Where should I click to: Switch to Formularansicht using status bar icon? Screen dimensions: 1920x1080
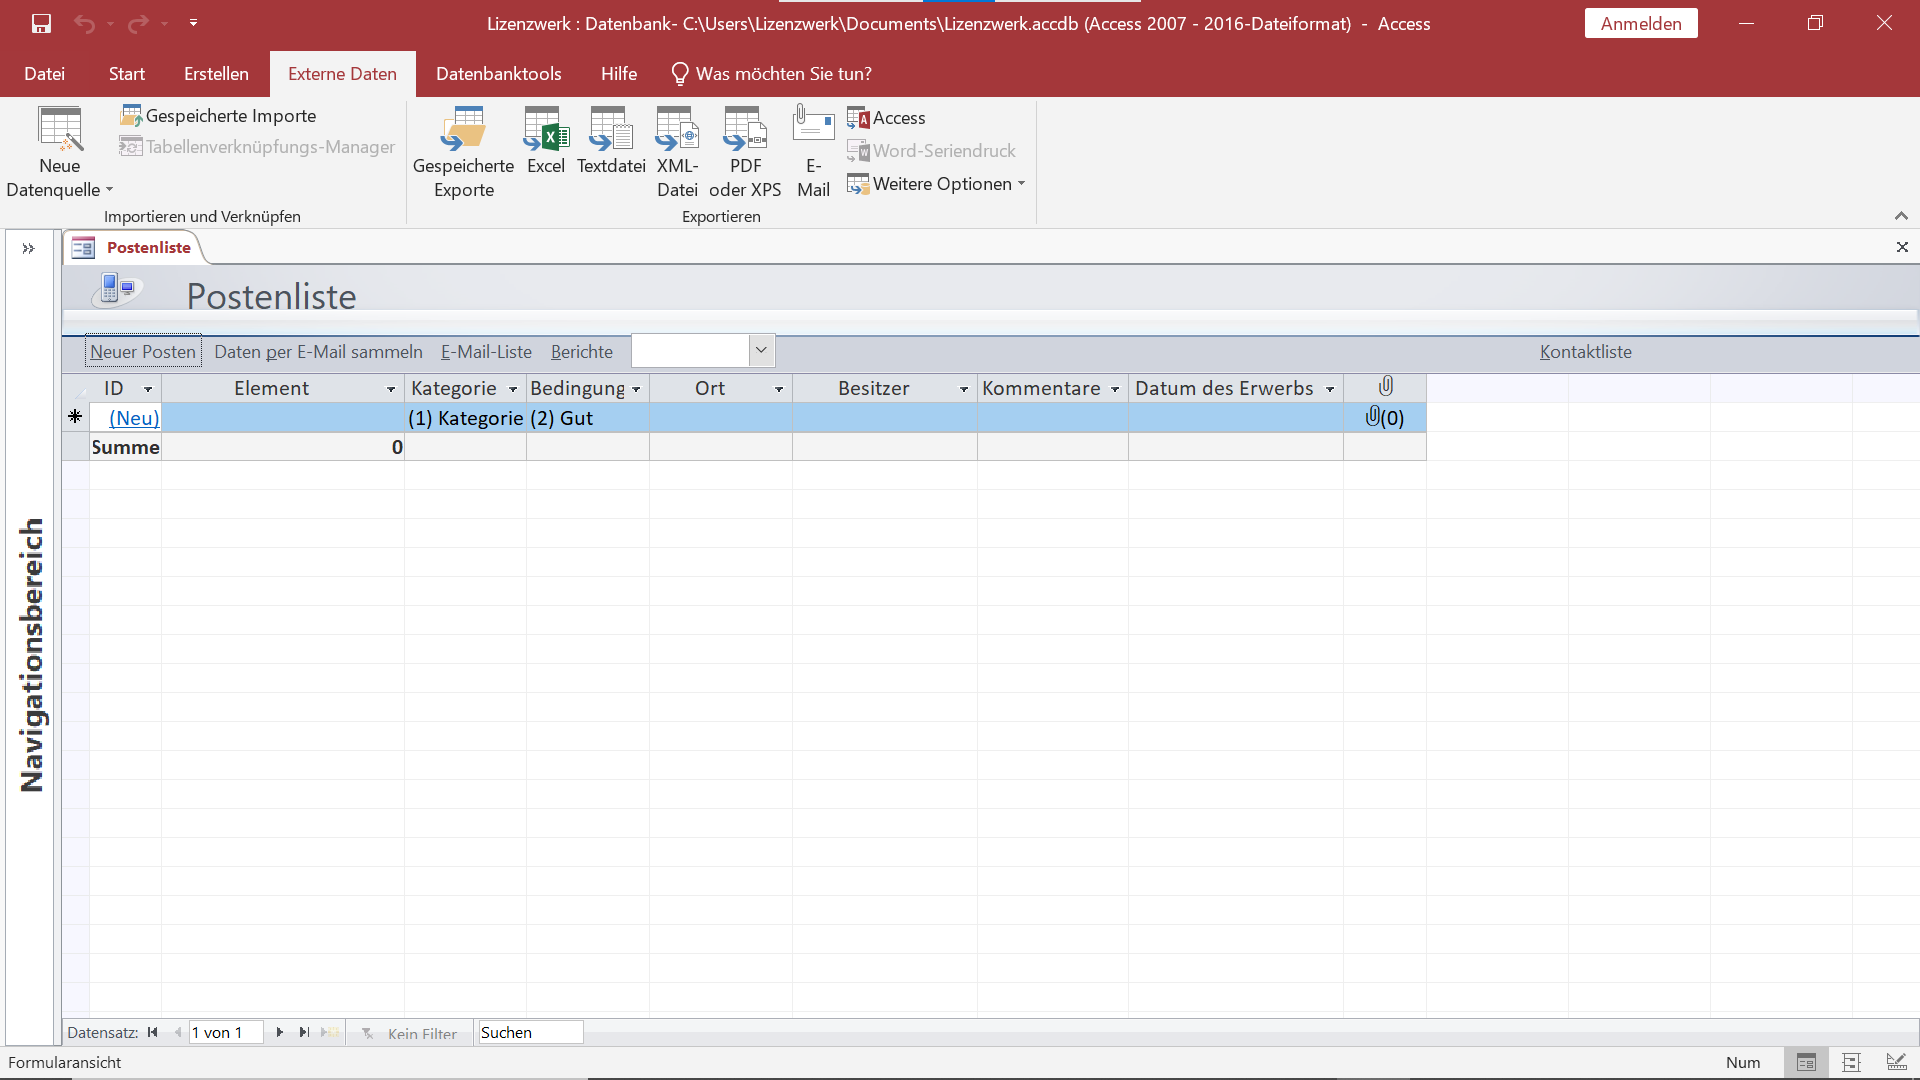click(1806, 1063)
